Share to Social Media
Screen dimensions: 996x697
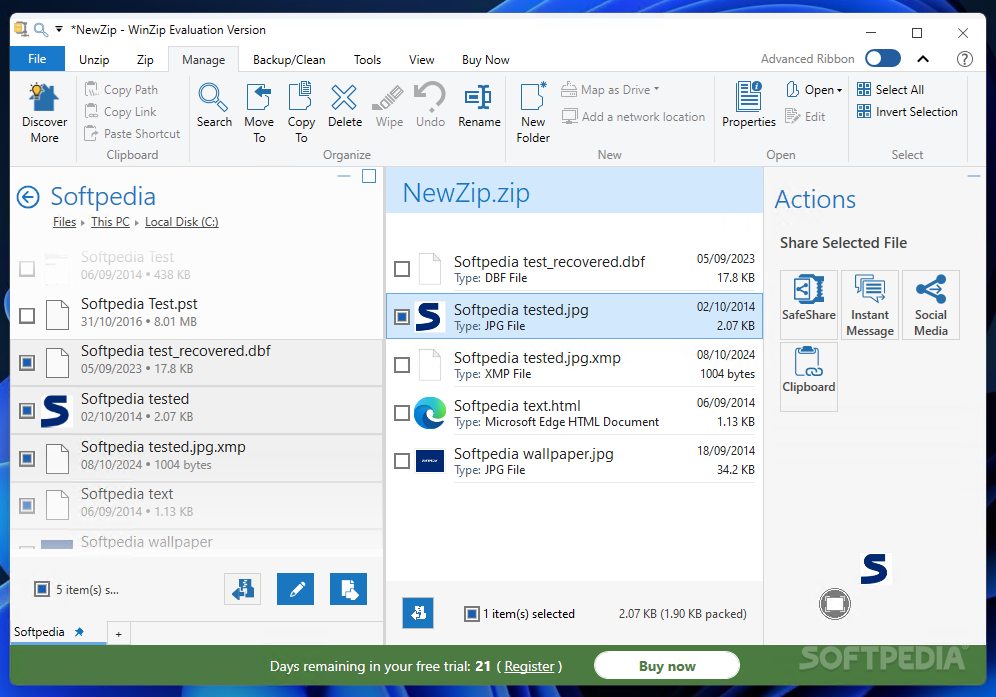[931, 305]
